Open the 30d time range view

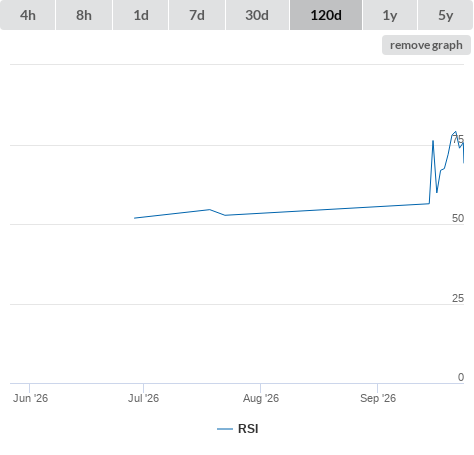pyautogui.click(x=257, y=15)
